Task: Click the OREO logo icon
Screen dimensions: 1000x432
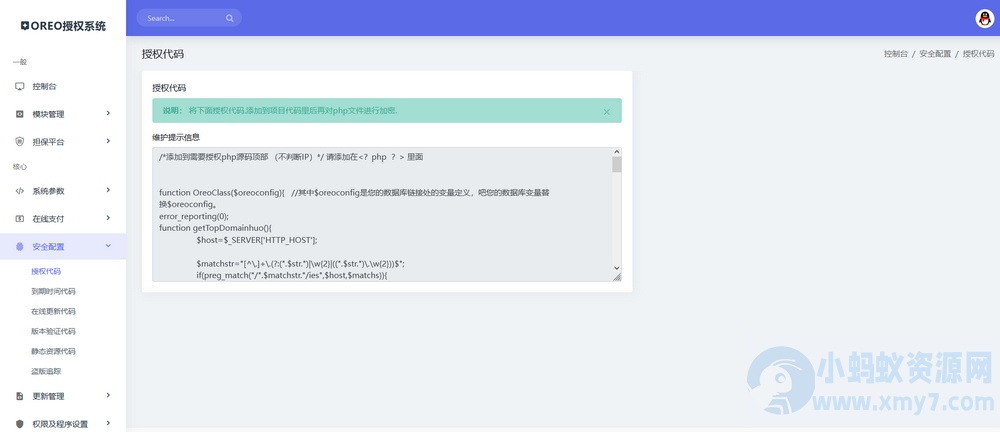Action: tap(25, 26)
